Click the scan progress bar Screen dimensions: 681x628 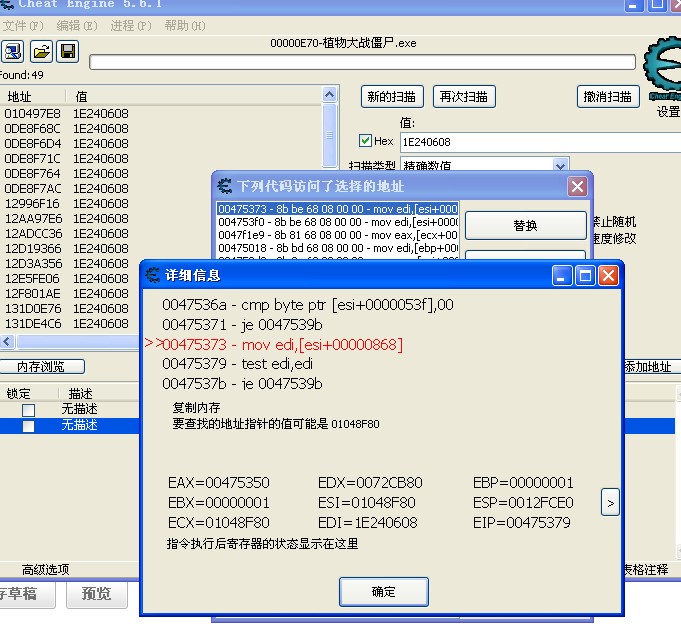(362, 62)
